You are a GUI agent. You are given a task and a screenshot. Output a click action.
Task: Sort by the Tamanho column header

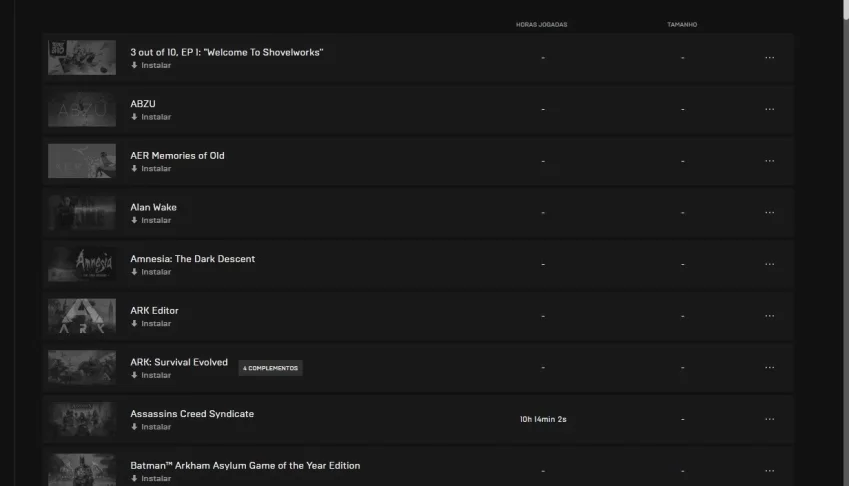[x=682, y=24]
